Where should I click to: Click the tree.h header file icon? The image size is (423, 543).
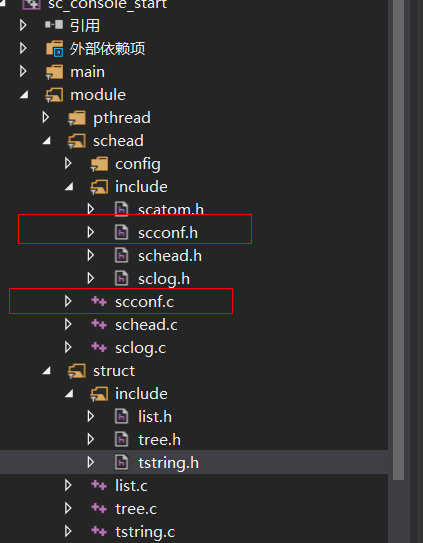(121, 439)
